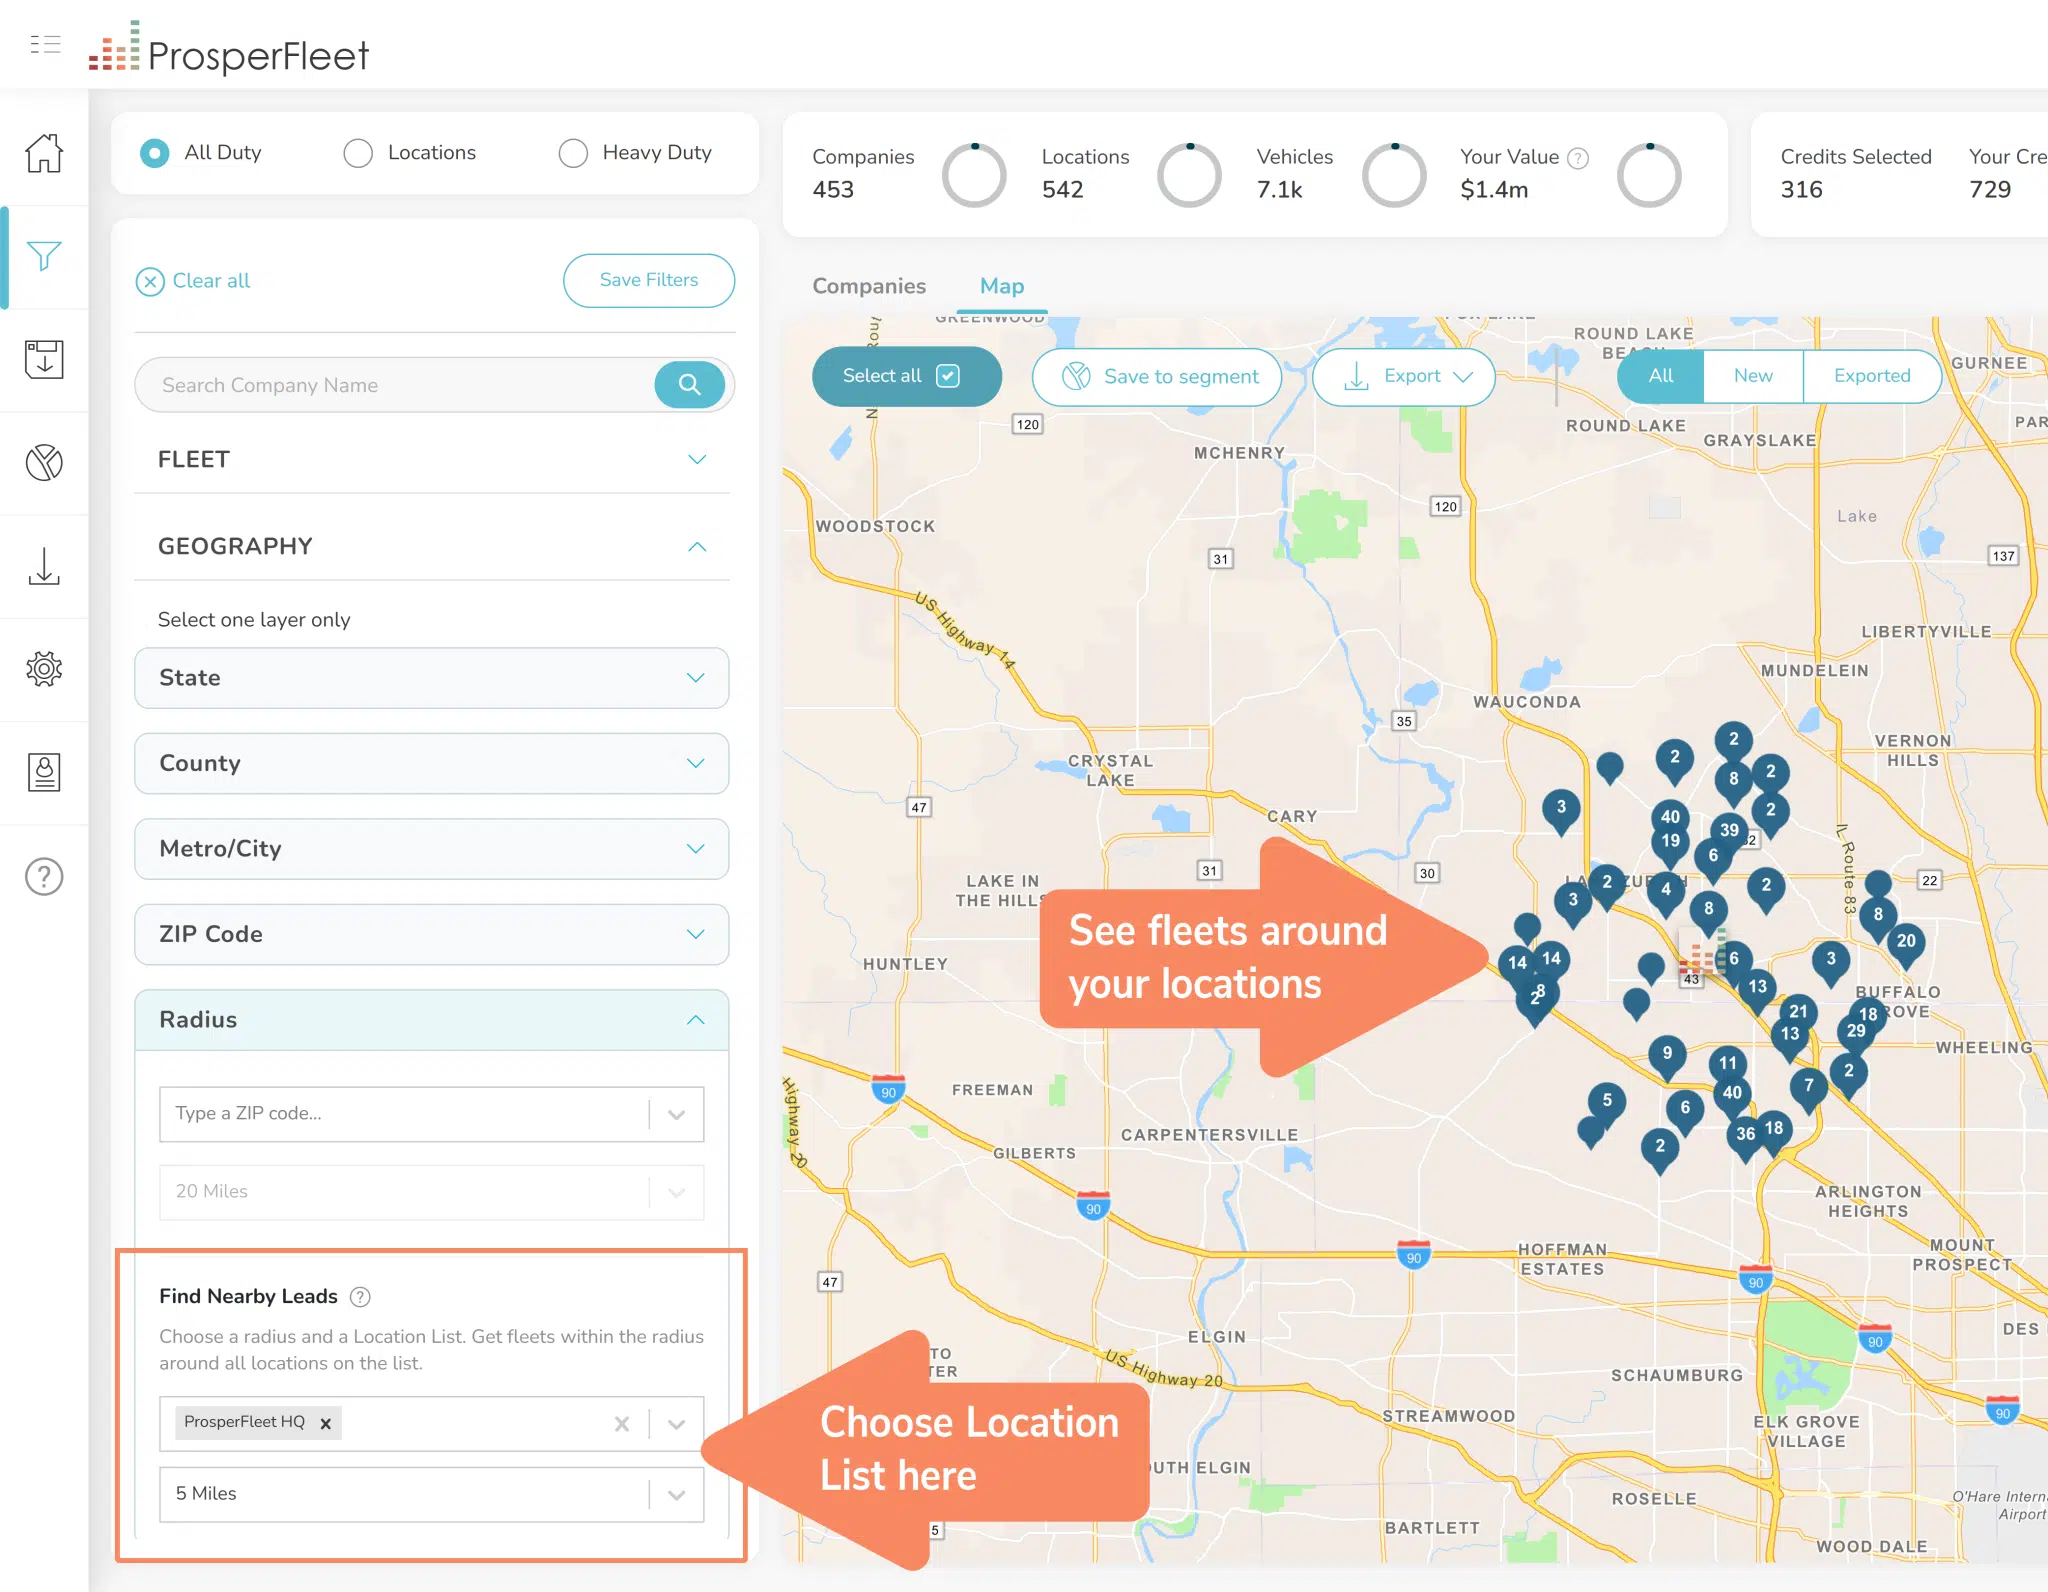This screenshot has width=2048, height=1592.
Task: Click the Your Value $1.4m figure
Action: pos(1494,190)
